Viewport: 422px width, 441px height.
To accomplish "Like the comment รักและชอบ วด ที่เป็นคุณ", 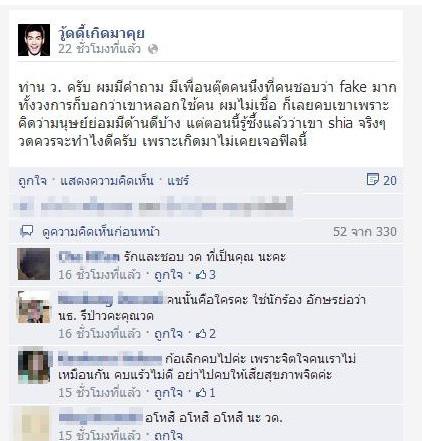I will (168, 275).
